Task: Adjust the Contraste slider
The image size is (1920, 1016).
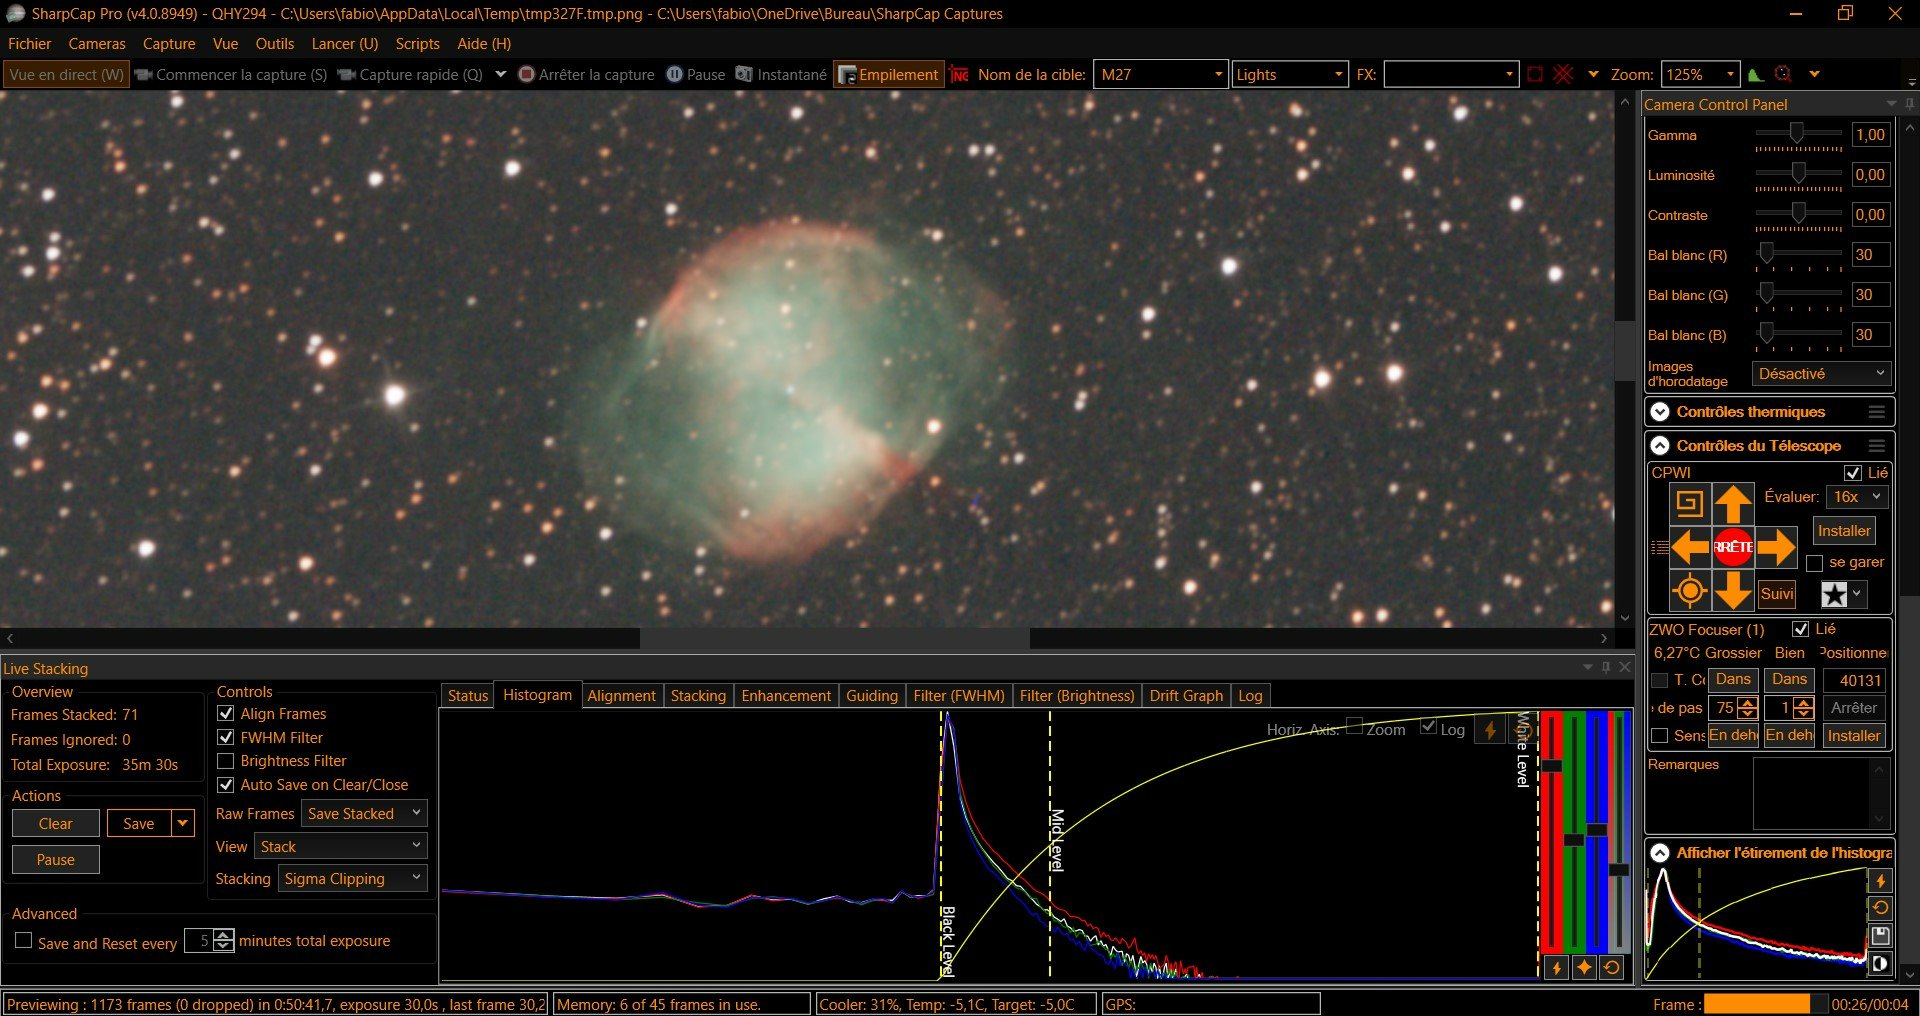Action: tap(1798, 214)
